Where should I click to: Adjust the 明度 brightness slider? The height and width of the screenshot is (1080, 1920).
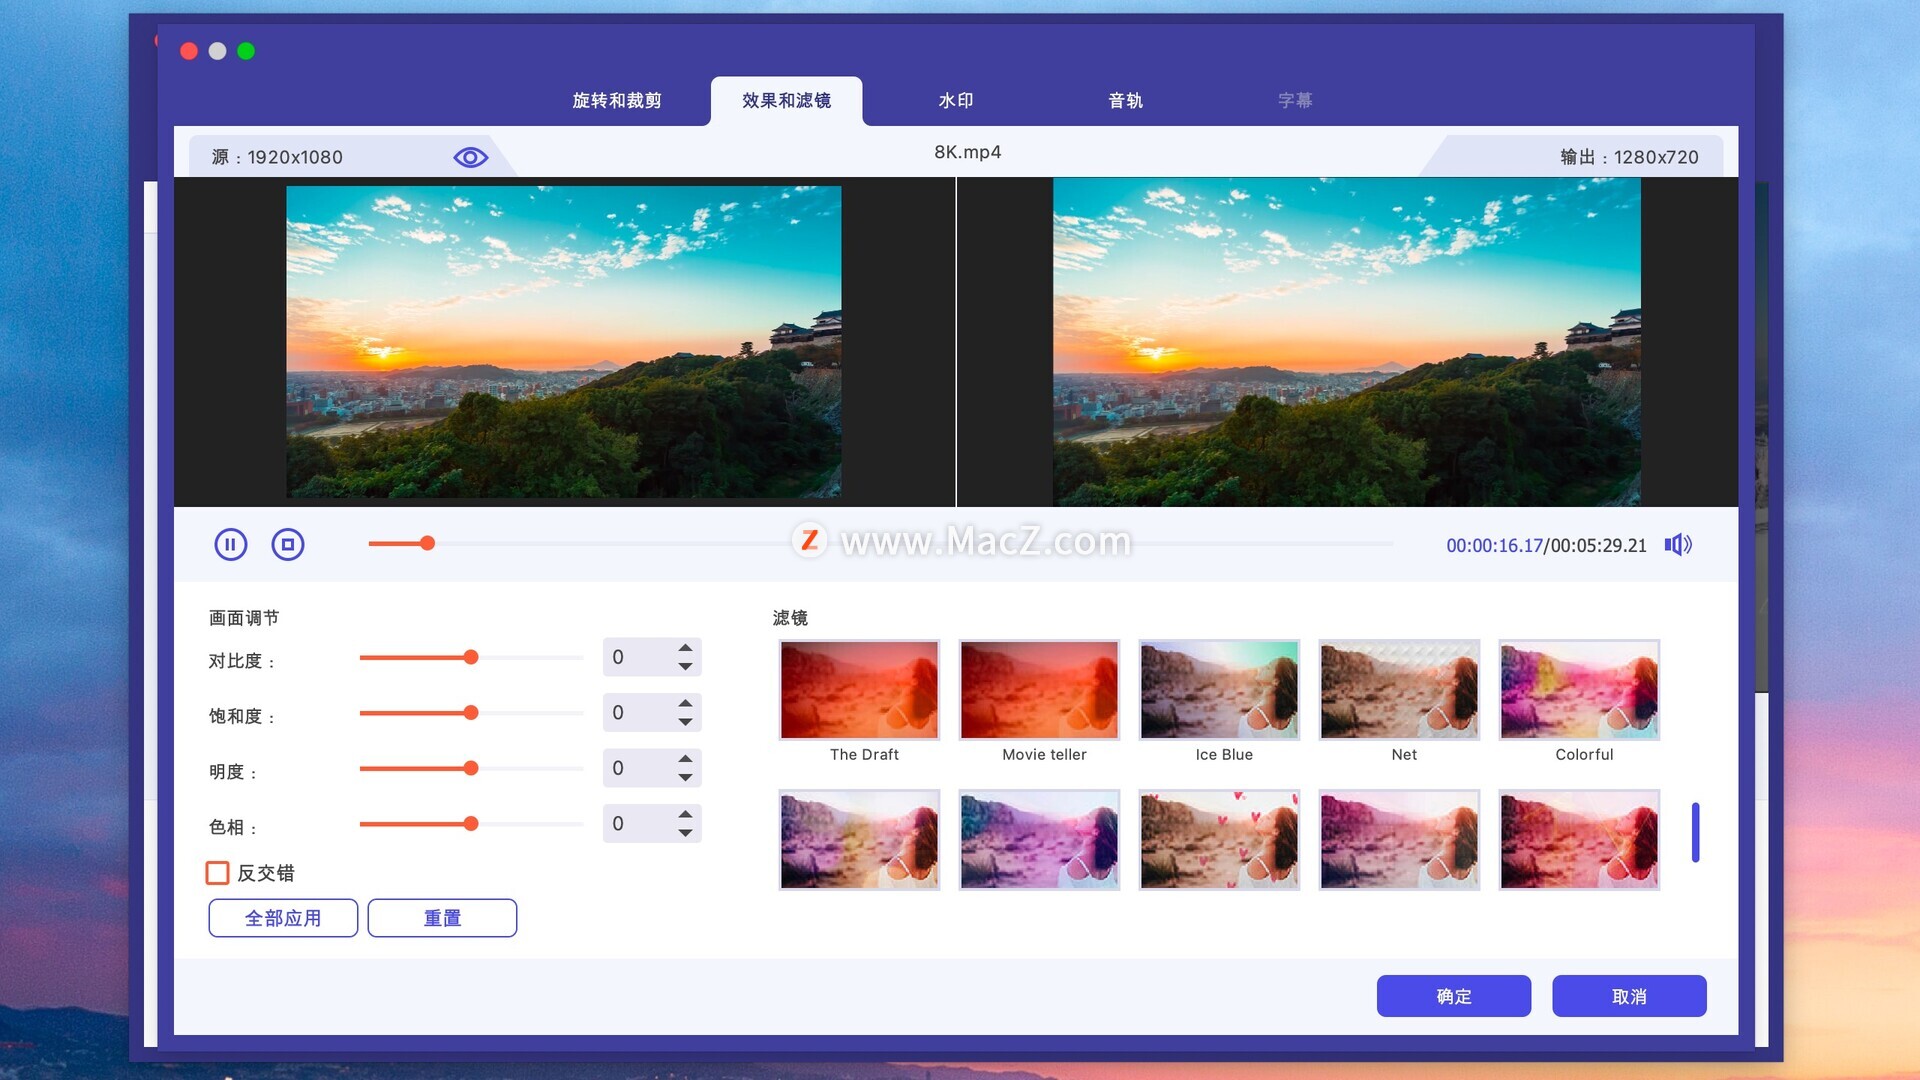(x=471, y=768)
